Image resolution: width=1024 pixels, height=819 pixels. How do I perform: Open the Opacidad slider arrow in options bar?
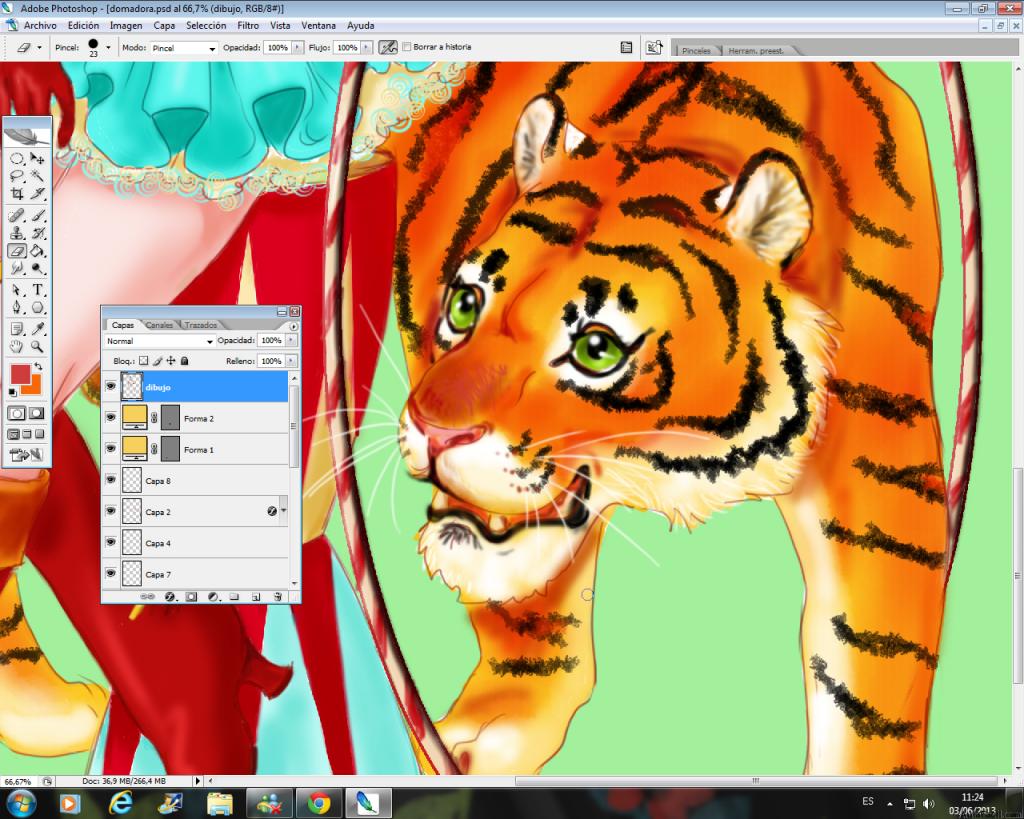click(298, 48)
